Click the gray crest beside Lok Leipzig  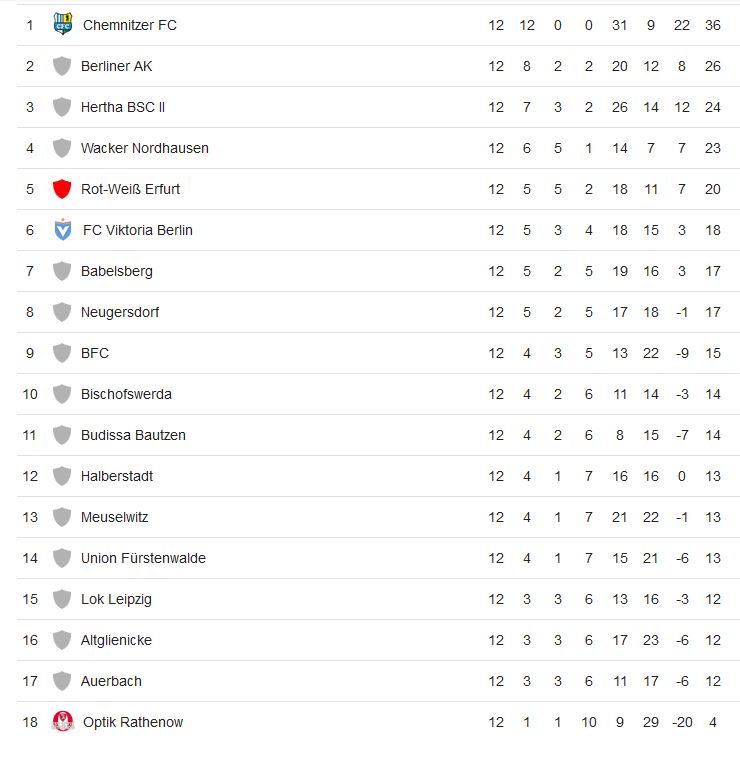pos(62,599)
